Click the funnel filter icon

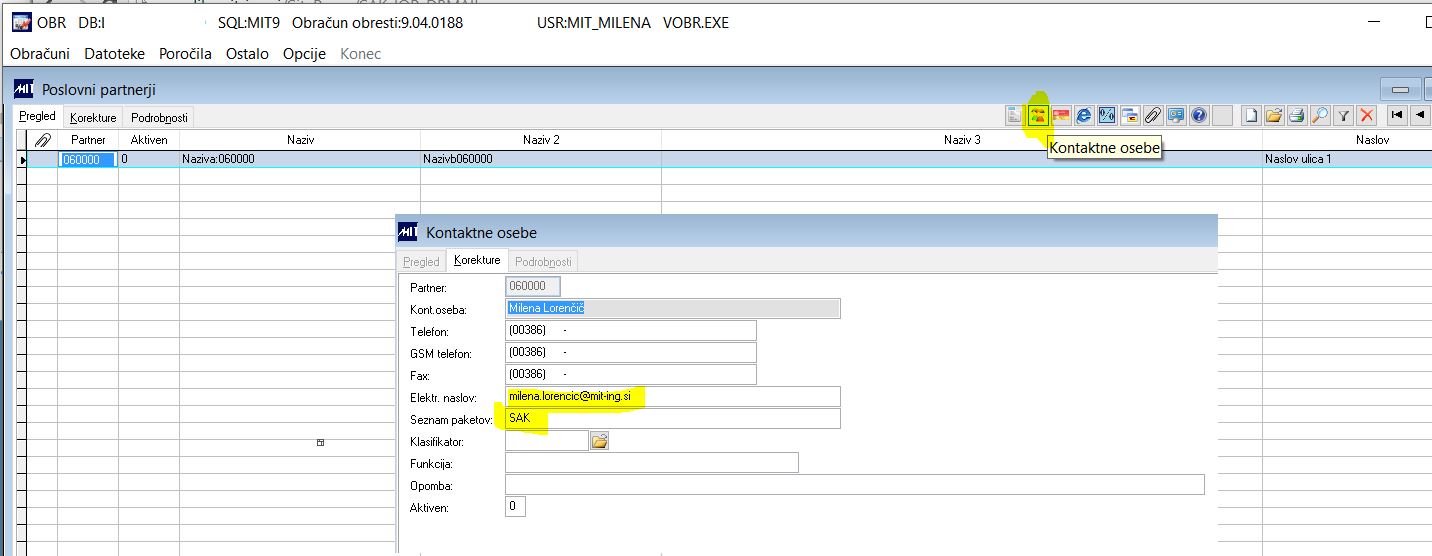[1344, 116]
